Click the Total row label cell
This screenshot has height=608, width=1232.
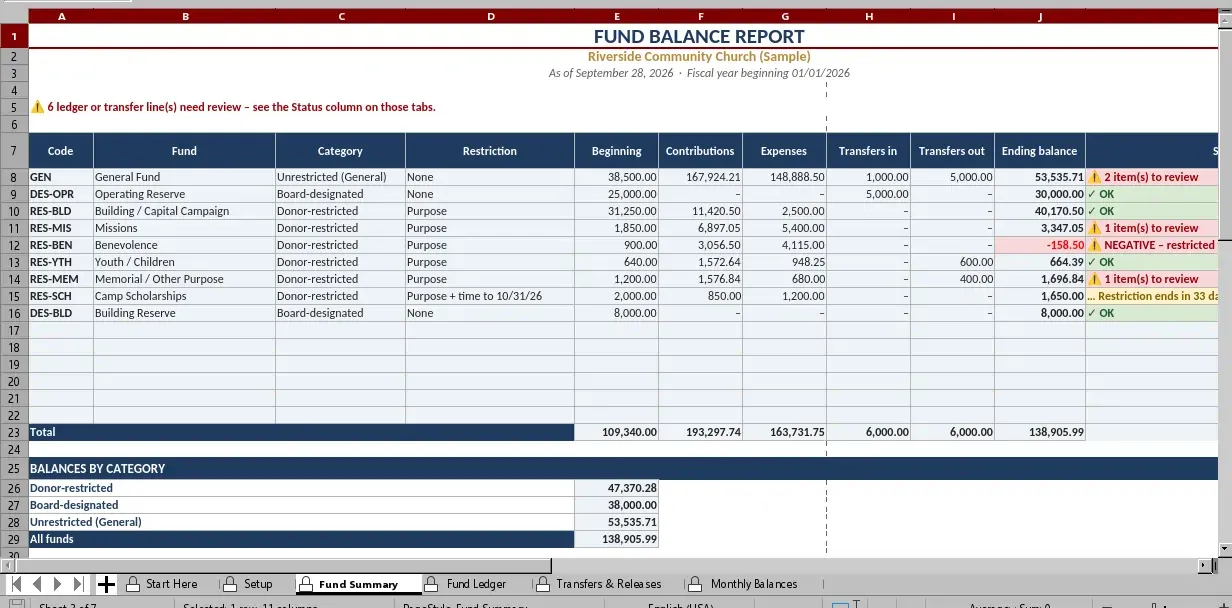[301, 432]
